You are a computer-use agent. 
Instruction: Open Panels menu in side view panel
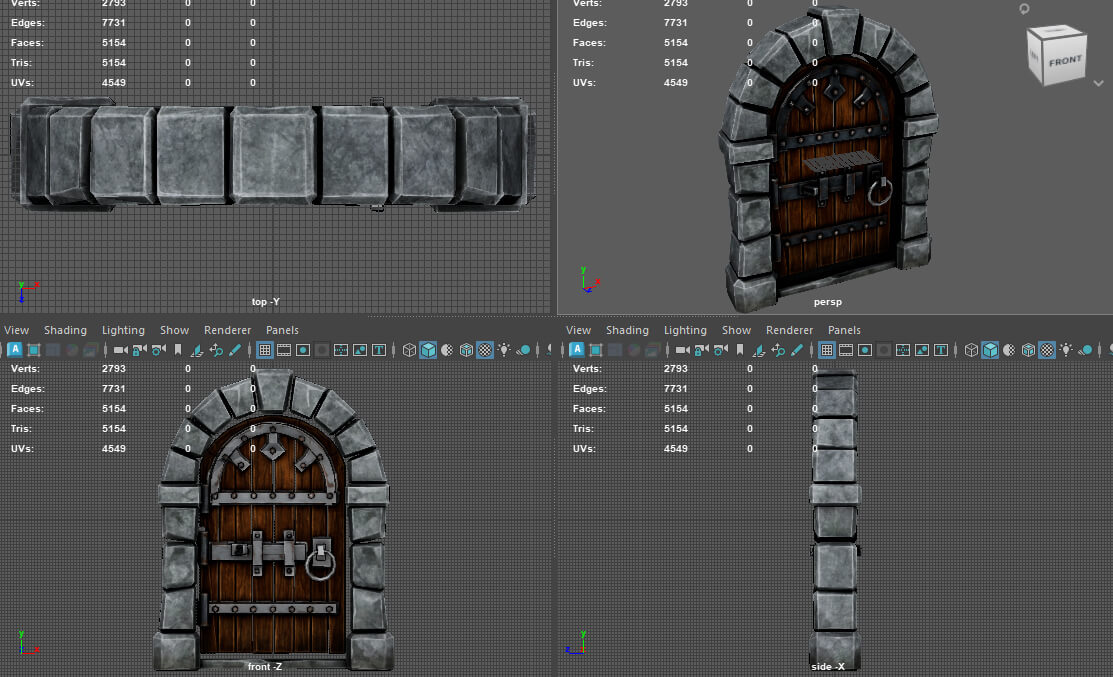[844, 330]
